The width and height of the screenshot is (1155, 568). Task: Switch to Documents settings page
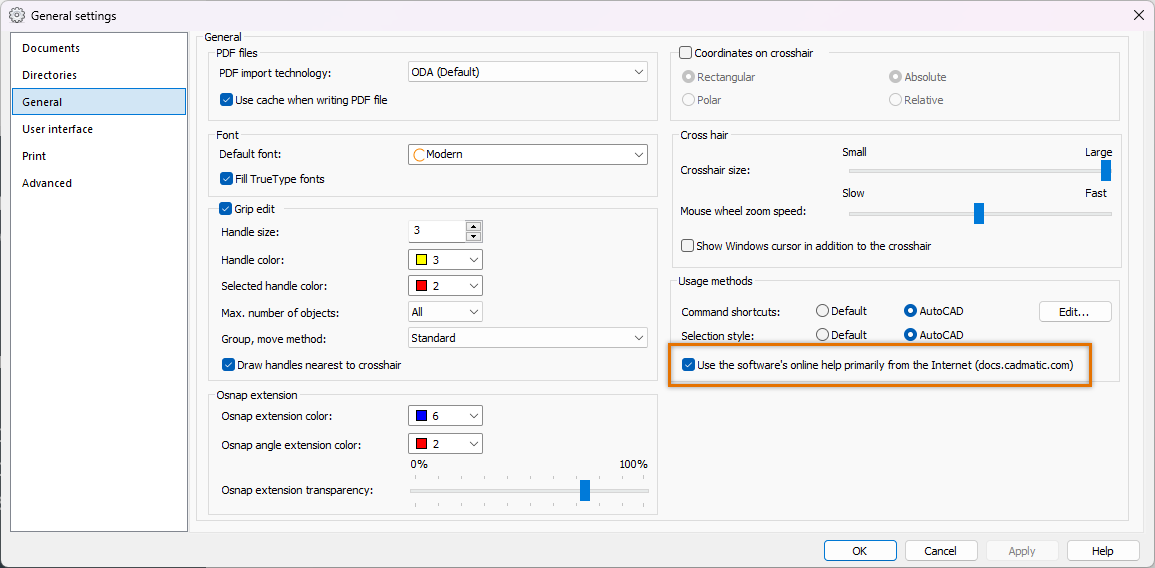click(51, 48)
